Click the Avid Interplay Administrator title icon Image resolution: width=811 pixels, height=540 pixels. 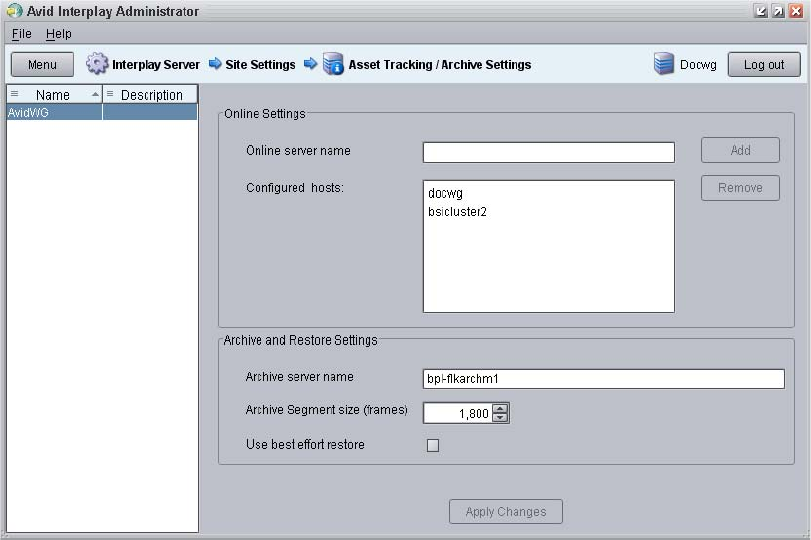pos(14,10)
